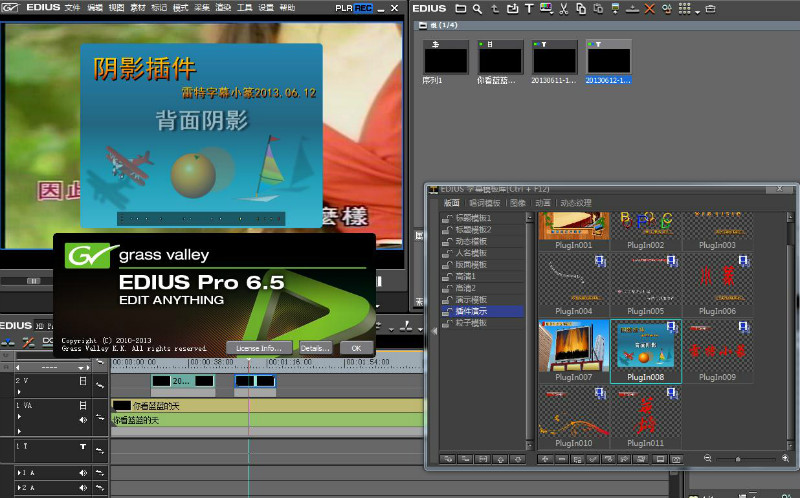The image size is (800, 498).
Task: Click the search icon in bin toolbar
Action: pos(479,9)
